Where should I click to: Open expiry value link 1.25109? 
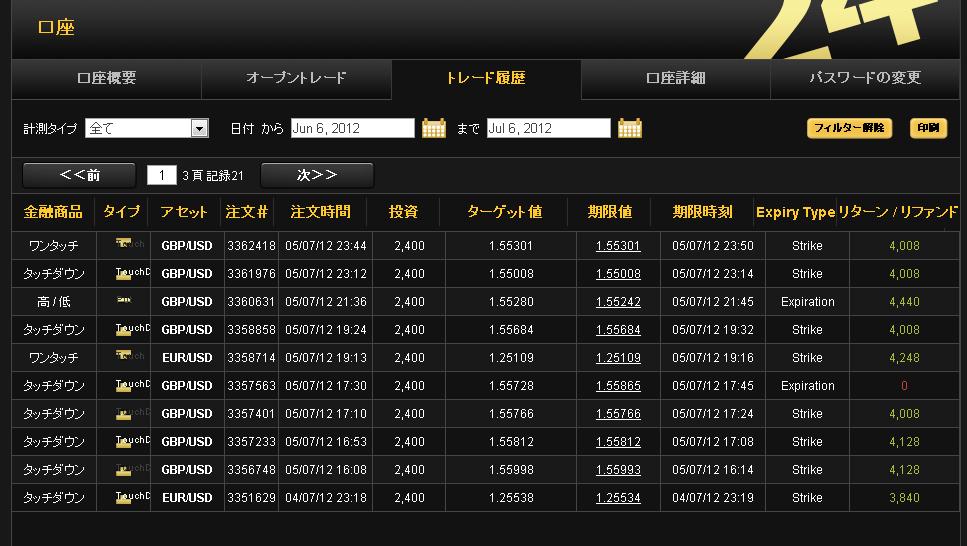click(618, 358)
